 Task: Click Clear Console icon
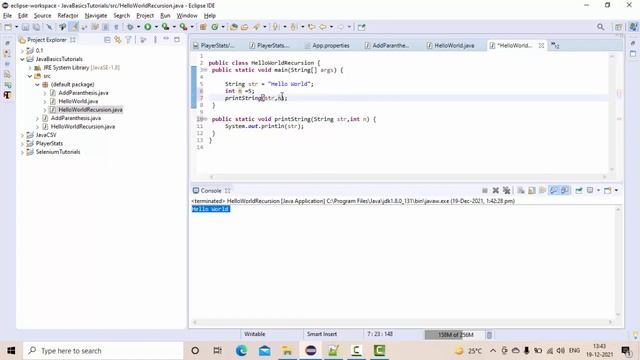[x=521, y=191]
